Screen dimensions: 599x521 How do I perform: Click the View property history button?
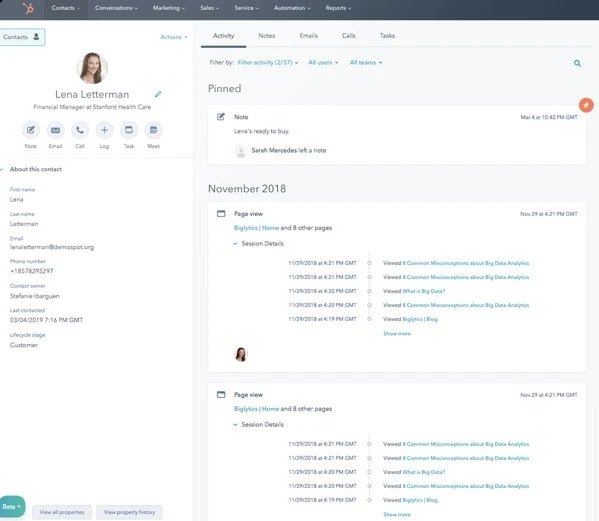click(130, 512)
